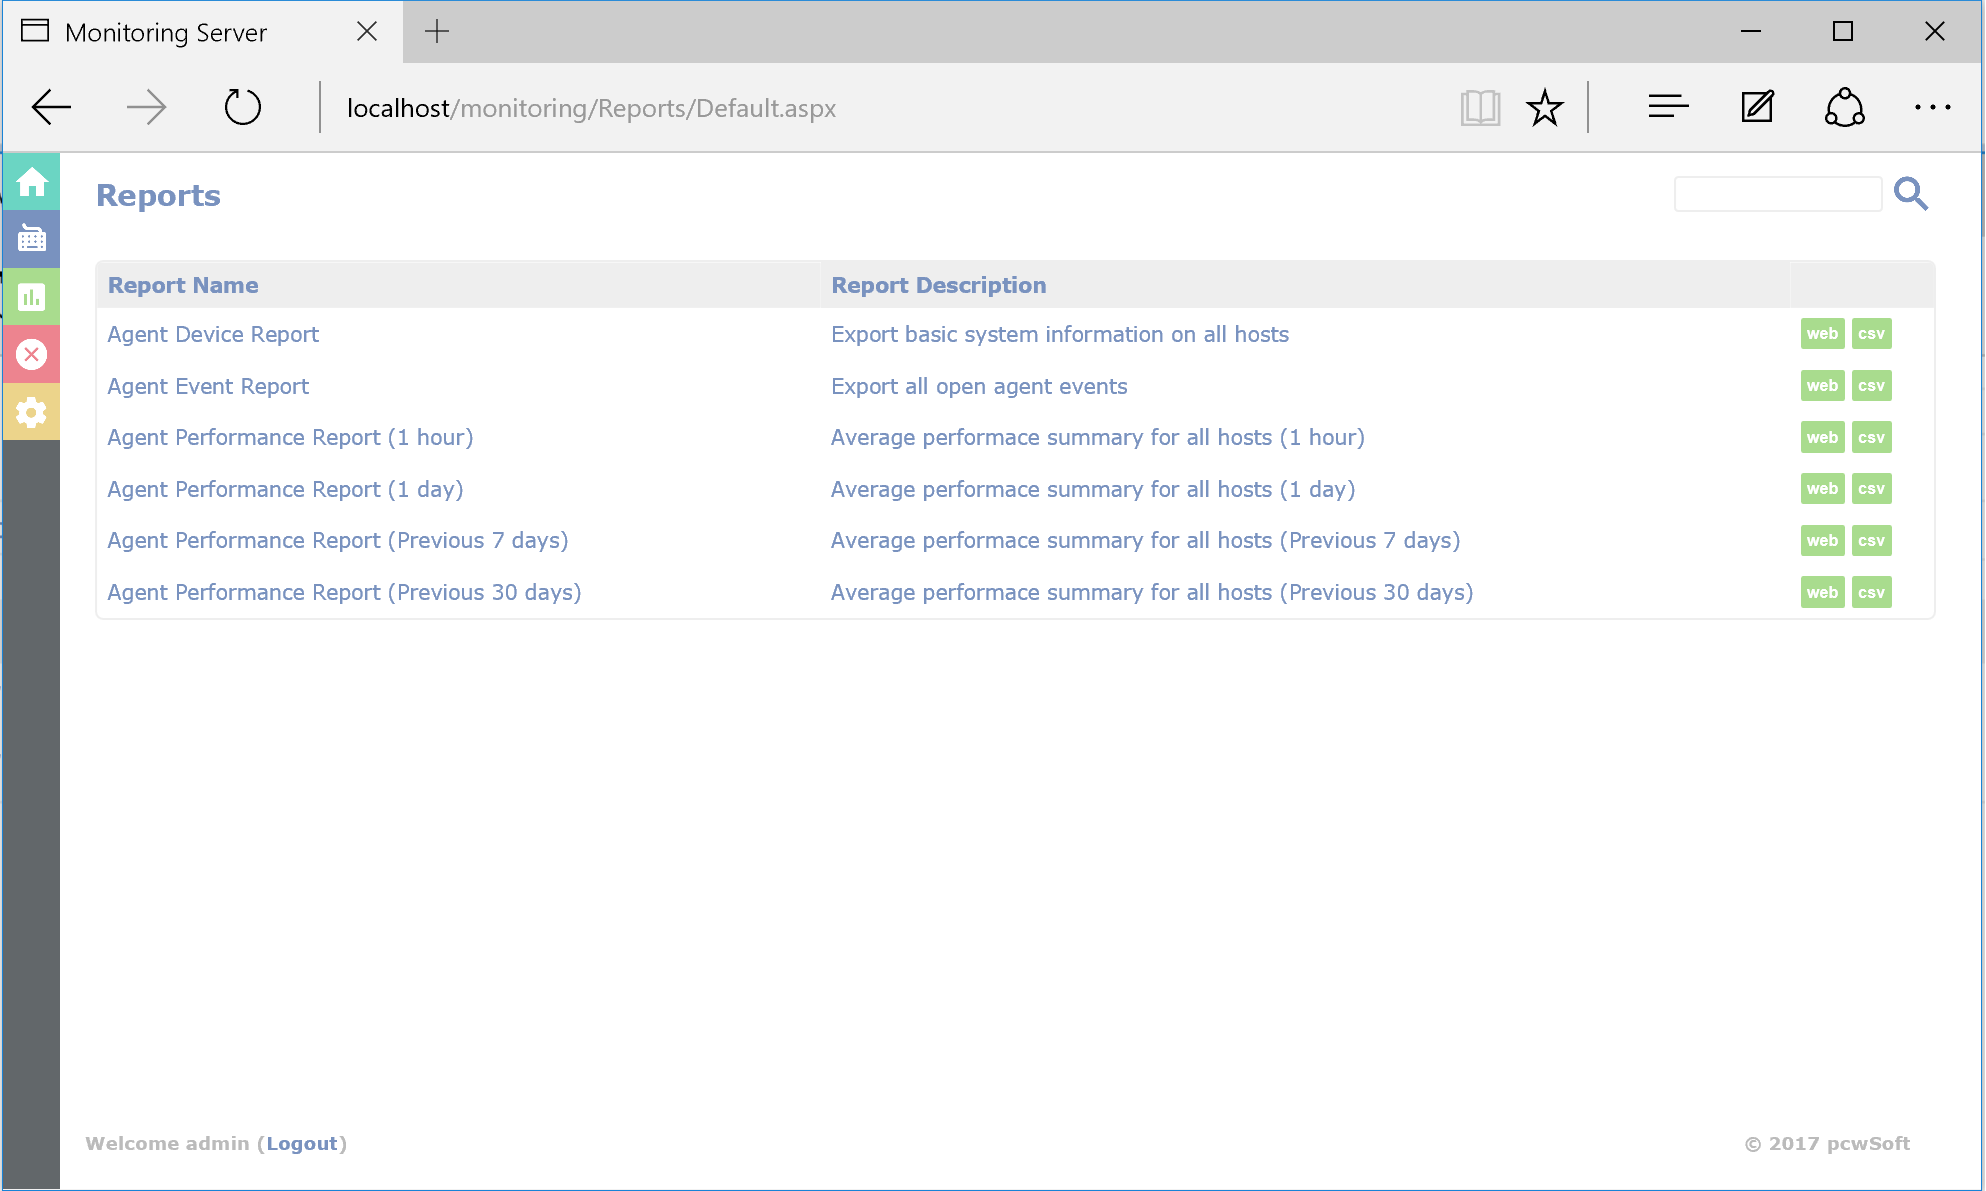This screenshot has height=1191, width=1986.
Task: Click the browser refresh button
Action: click(242, 108)
